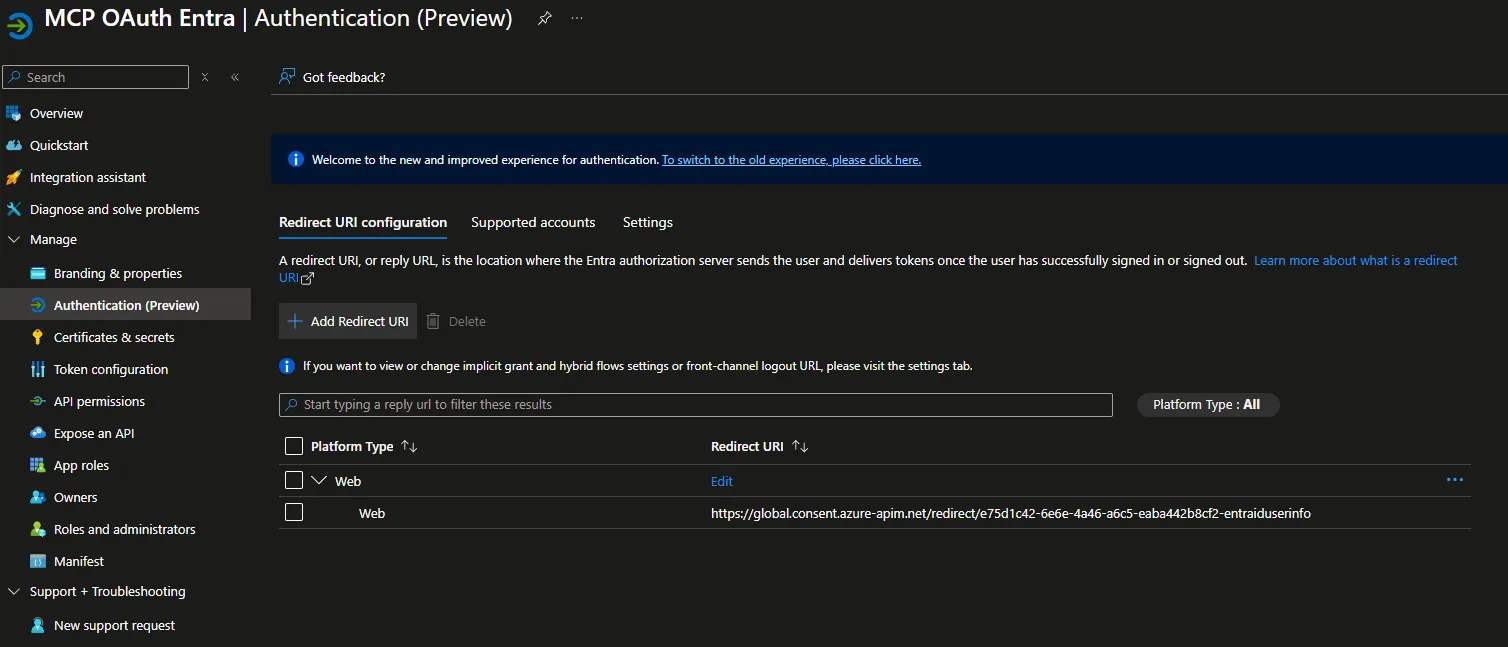This screenshot has height=647, width=1508.
Task: Open Authentication (Preview) in the sidebar
Action: [x=125, y=305]
